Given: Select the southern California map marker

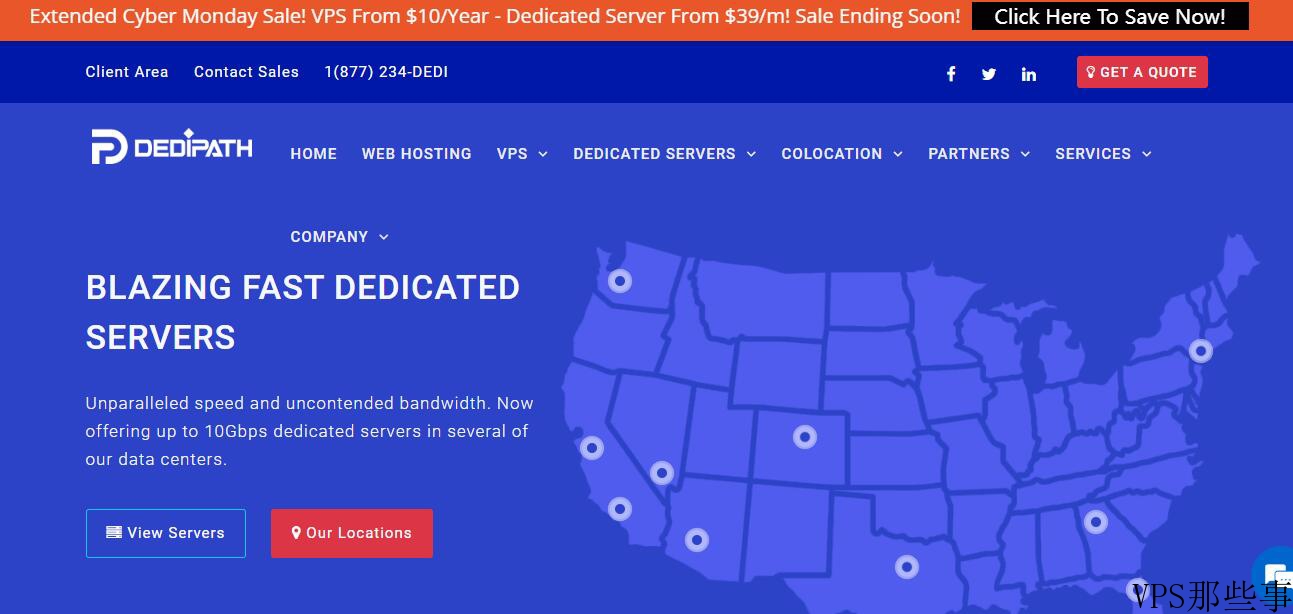Looking at the screenshot, I should point(620,509).
